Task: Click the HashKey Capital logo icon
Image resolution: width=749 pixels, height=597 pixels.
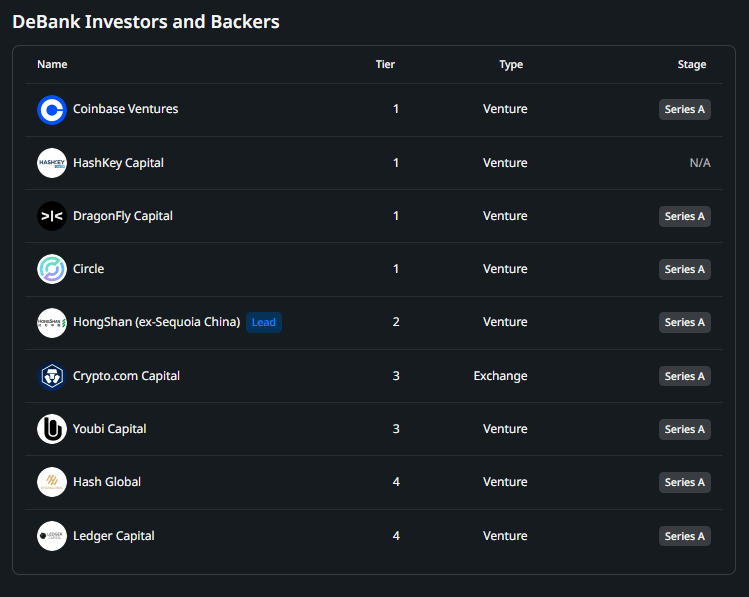Action: coord(52,163)
